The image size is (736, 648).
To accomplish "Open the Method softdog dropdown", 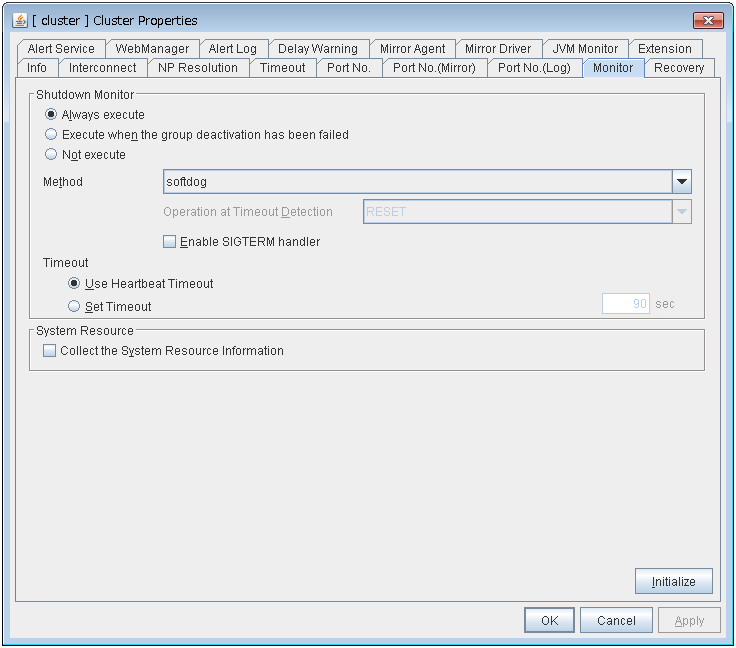I will coord(681,182).
